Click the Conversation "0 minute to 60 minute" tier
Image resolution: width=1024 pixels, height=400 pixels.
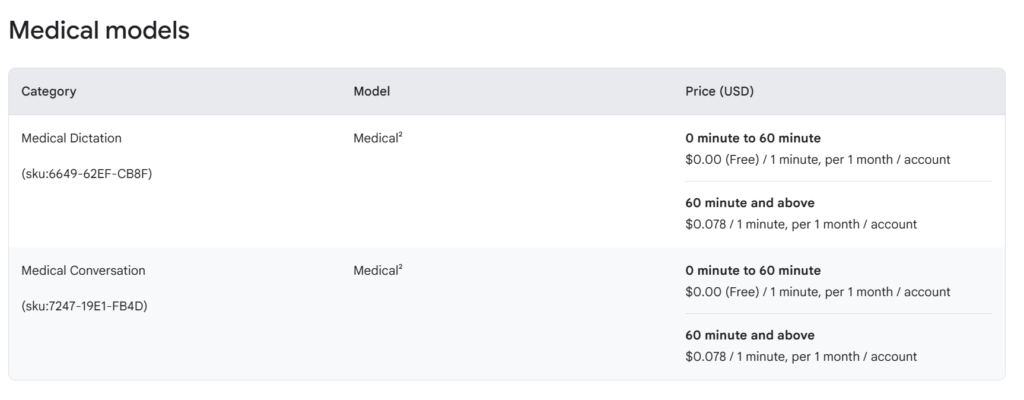click(753, 270)
